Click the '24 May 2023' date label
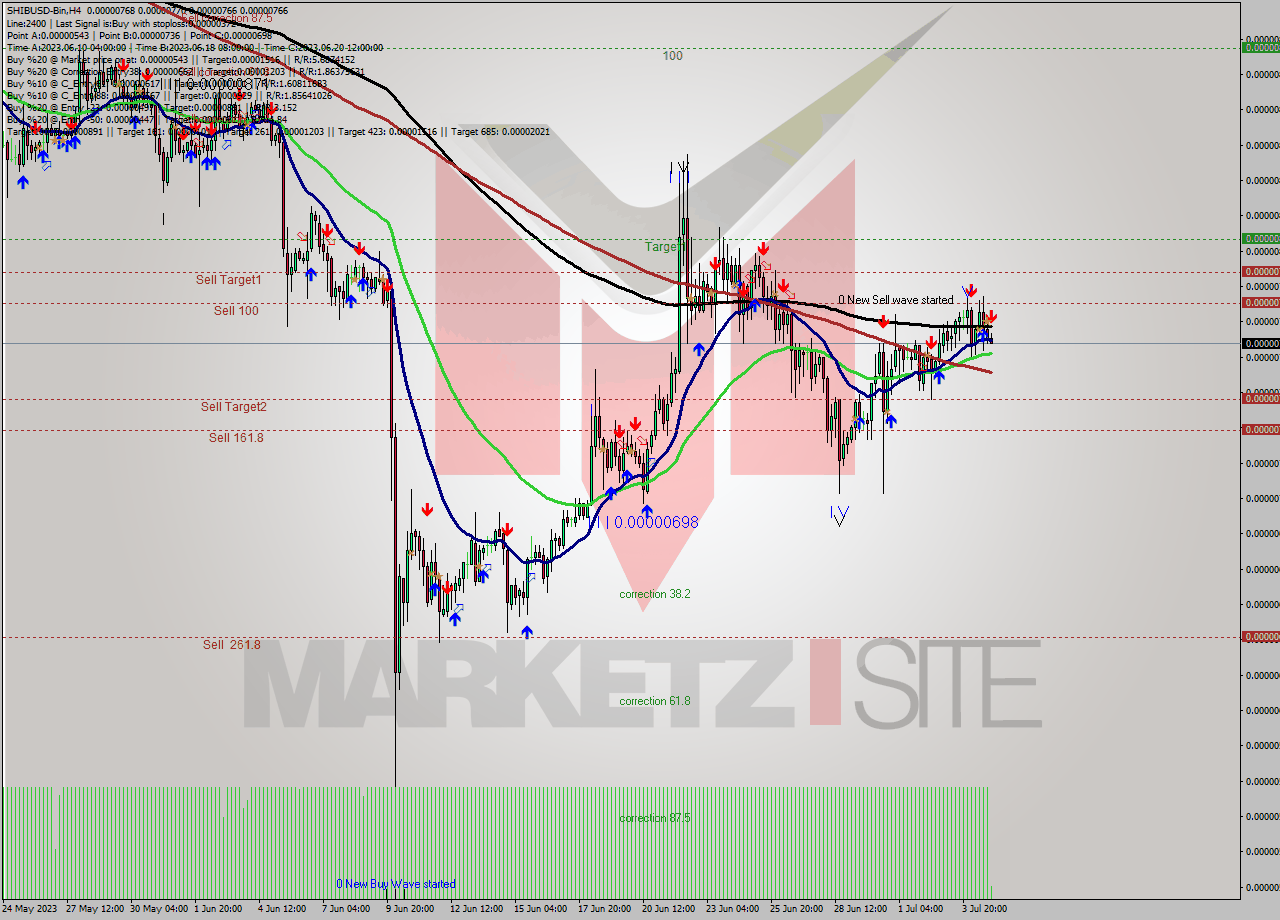 click(x=30, y=909)
